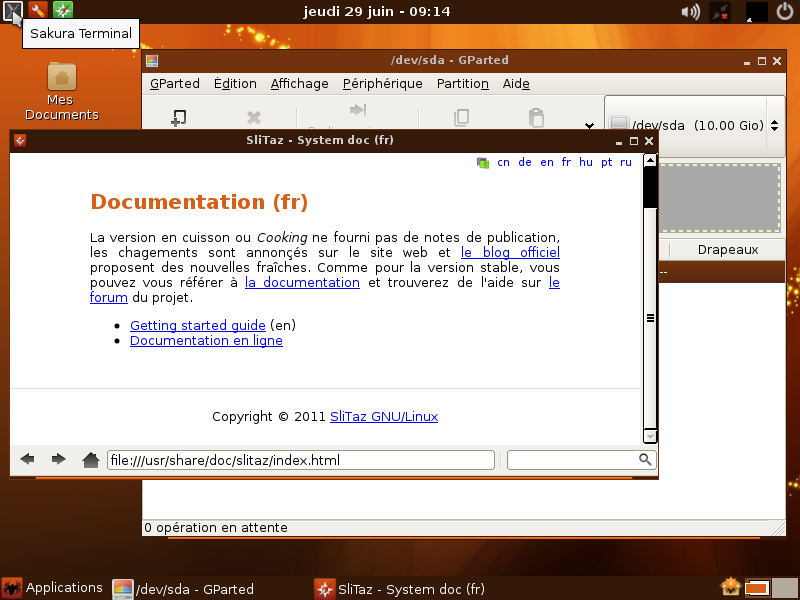This screenshot has height=600, width=800.
Task: Click the volume speaker tray icon
Action: pos(690,11)
